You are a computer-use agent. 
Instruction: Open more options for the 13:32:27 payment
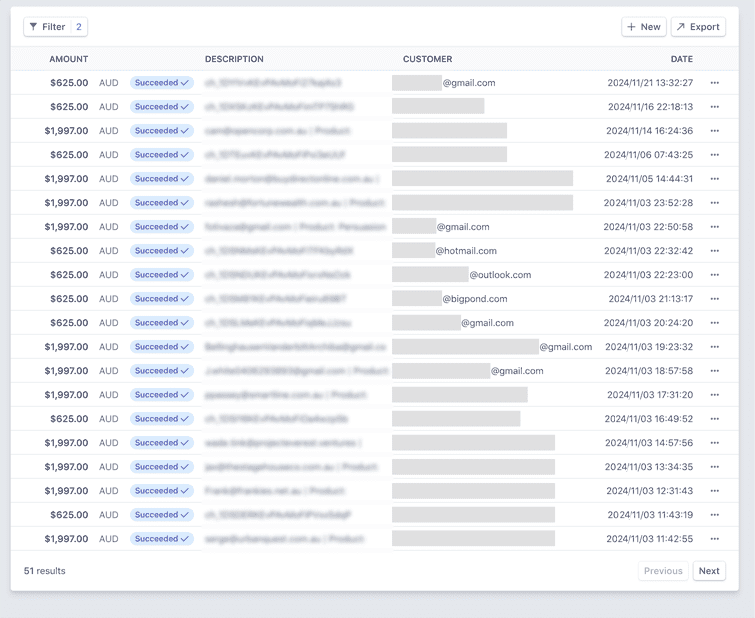point(715,83)
